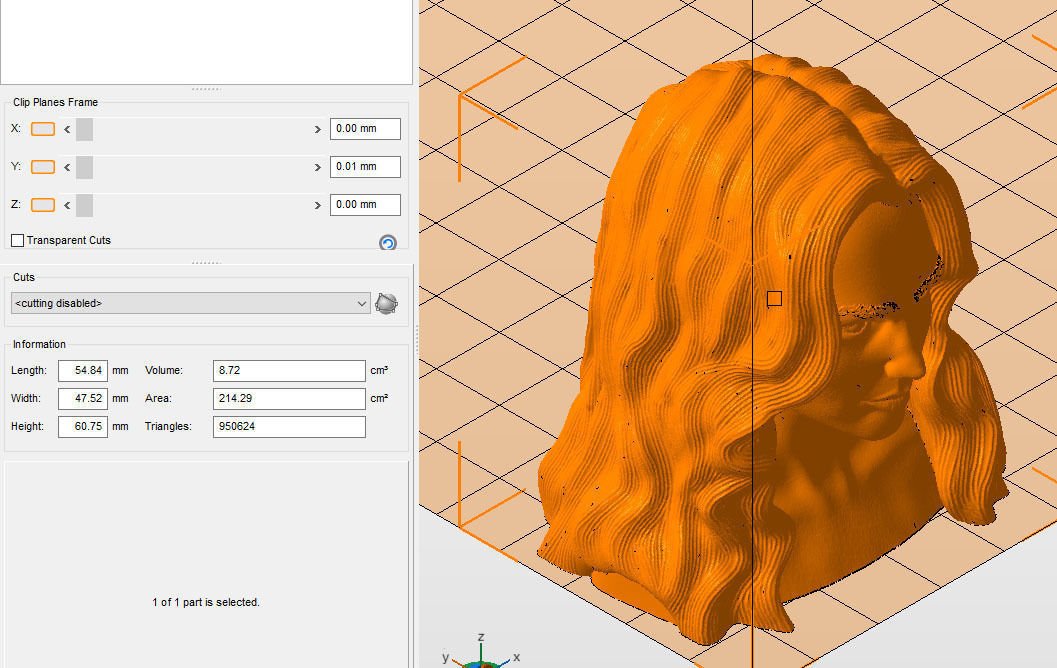Toggle the Z clip plane button
Viewport: 1057px width, 668px height.
[x=43, y=205]
